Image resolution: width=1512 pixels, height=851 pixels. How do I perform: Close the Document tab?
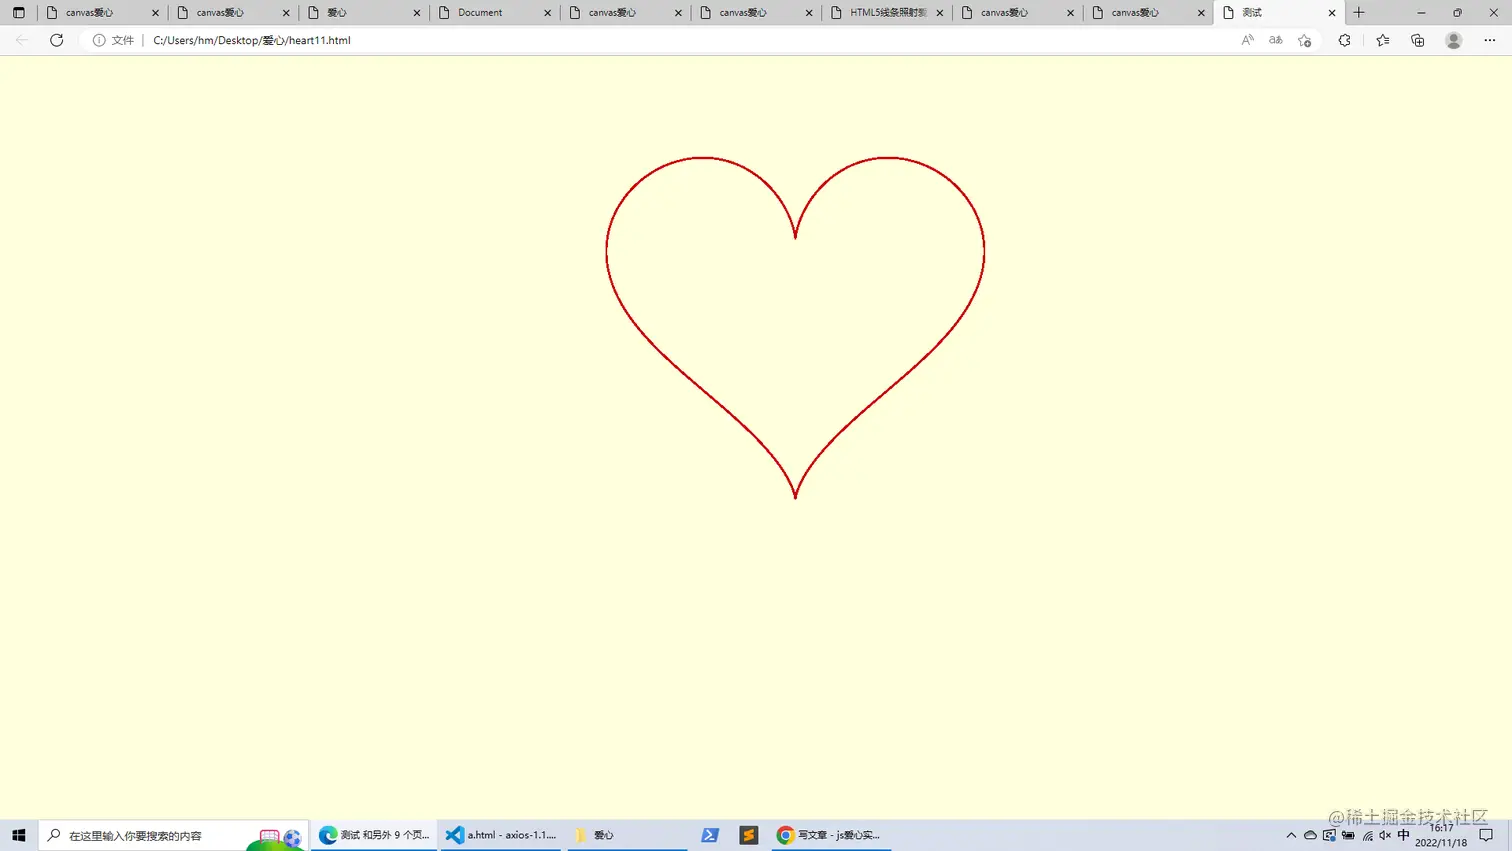pyautogui.click(x=547, y=13)
